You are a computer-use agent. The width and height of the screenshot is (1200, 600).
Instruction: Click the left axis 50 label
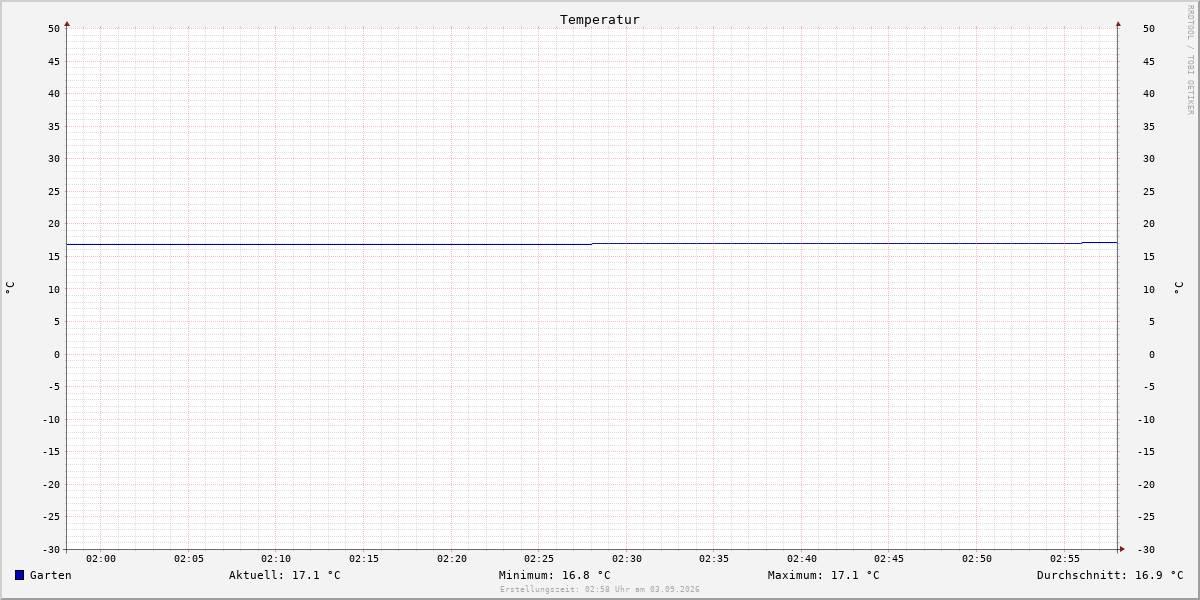[x=54, y=29]
